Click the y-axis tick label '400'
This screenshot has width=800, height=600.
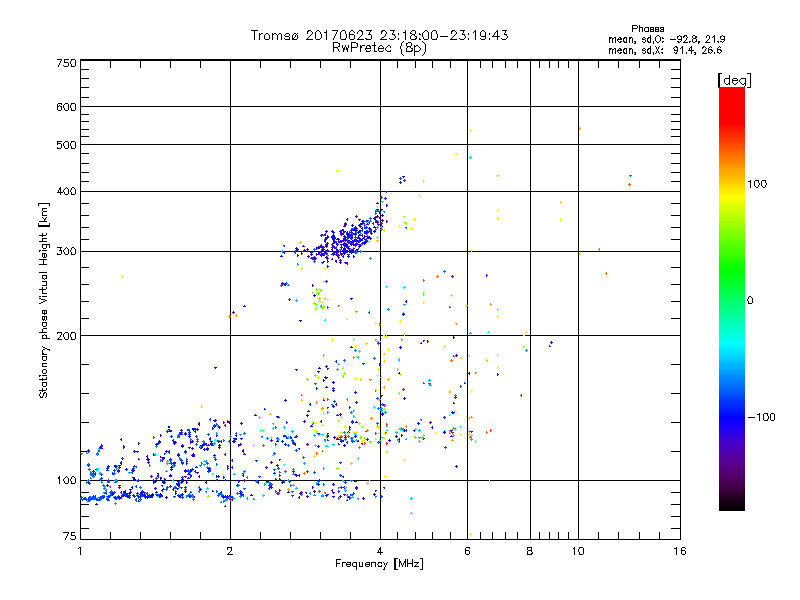(66, 191)
